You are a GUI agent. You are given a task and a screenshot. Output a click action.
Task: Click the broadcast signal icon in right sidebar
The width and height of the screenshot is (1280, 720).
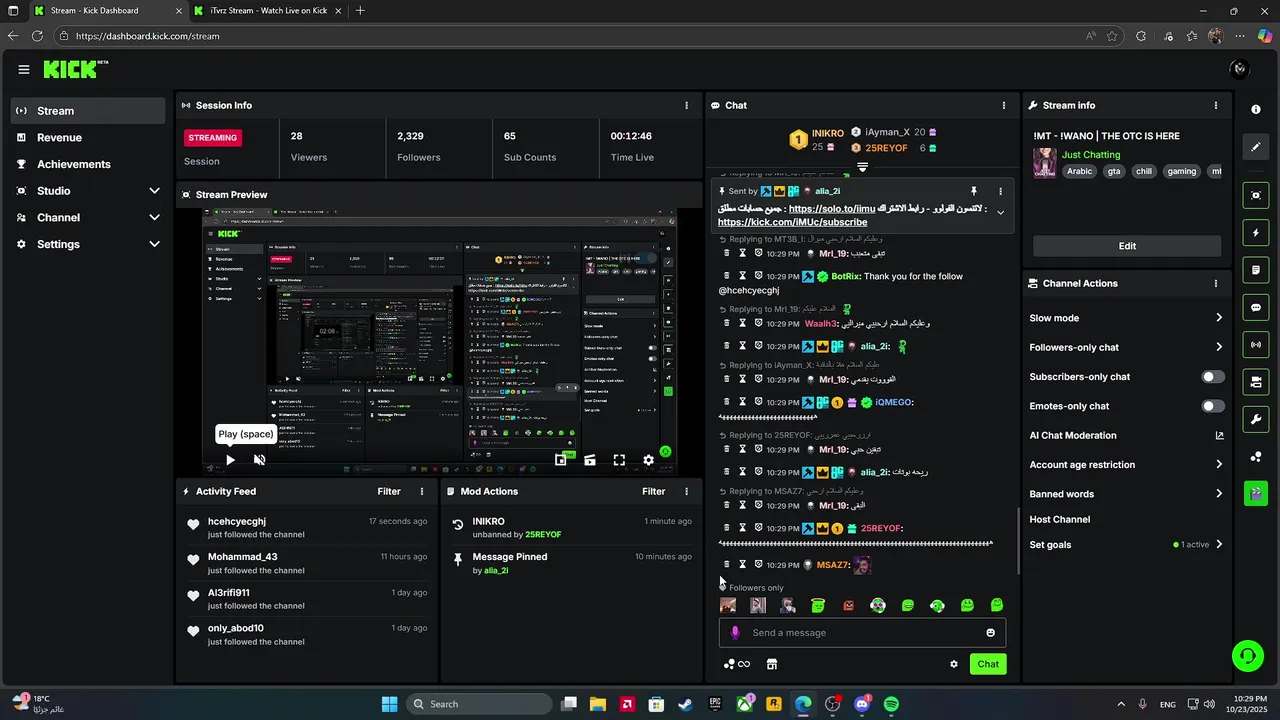coord(1256,345)
